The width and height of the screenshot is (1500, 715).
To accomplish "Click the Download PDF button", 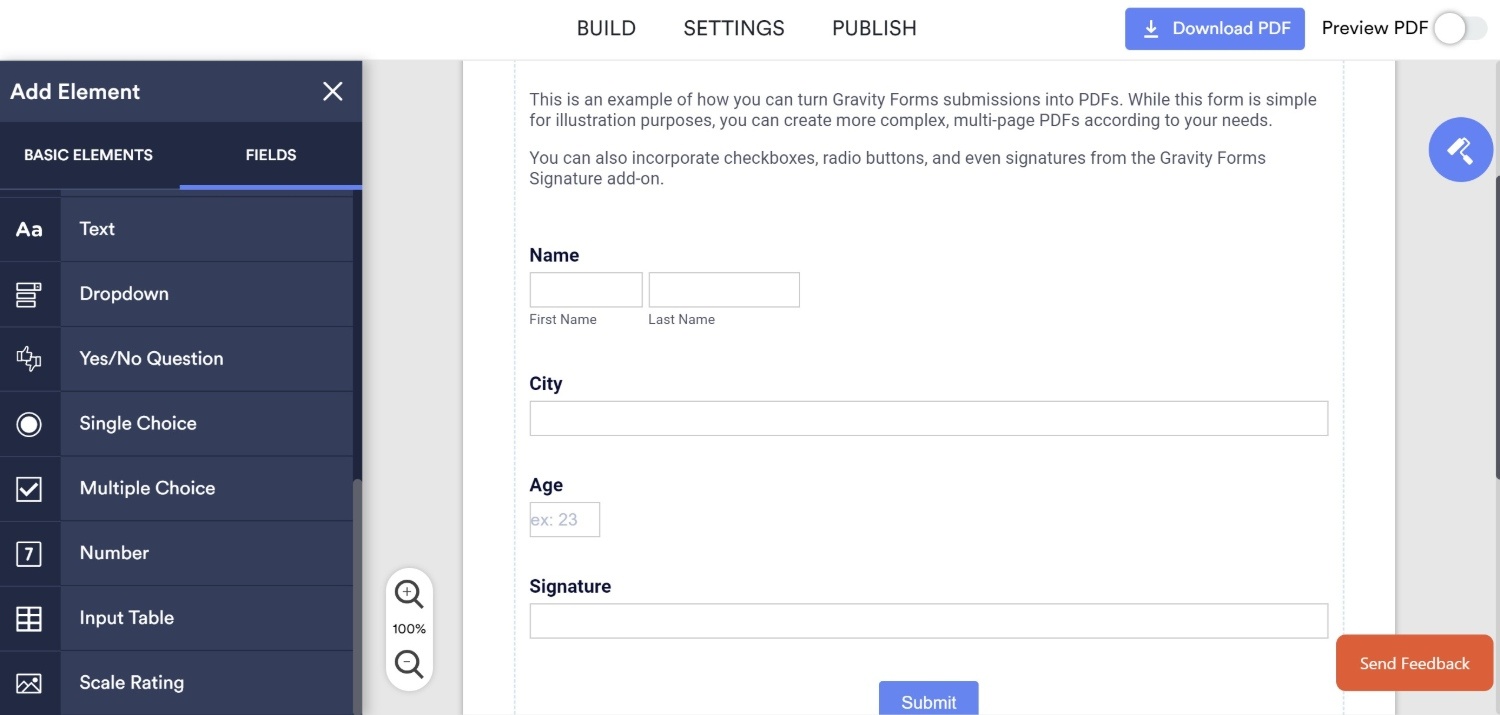I will [x=1214, y=28].
